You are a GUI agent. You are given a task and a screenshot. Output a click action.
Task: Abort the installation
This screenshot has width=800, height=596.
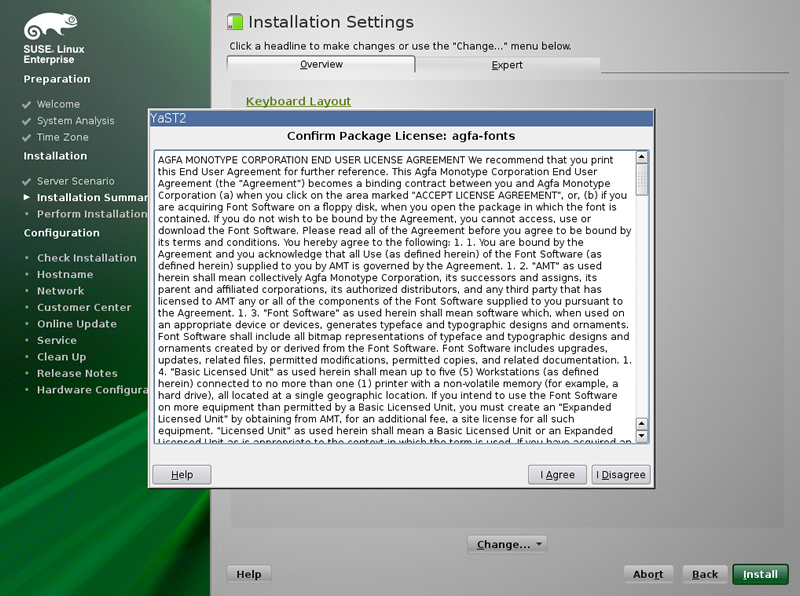[x=648, y=574]
